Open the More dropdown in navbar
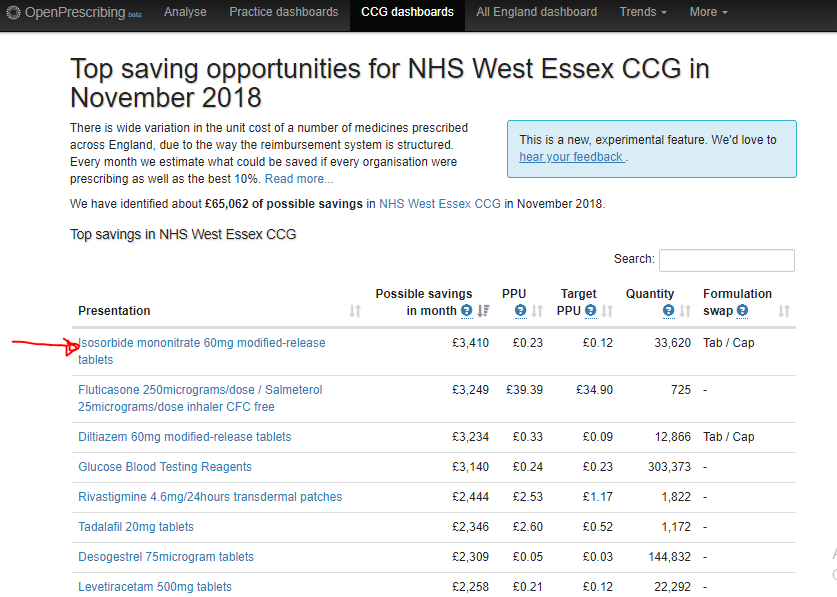The image size is (837, 597). click(708, 12)
